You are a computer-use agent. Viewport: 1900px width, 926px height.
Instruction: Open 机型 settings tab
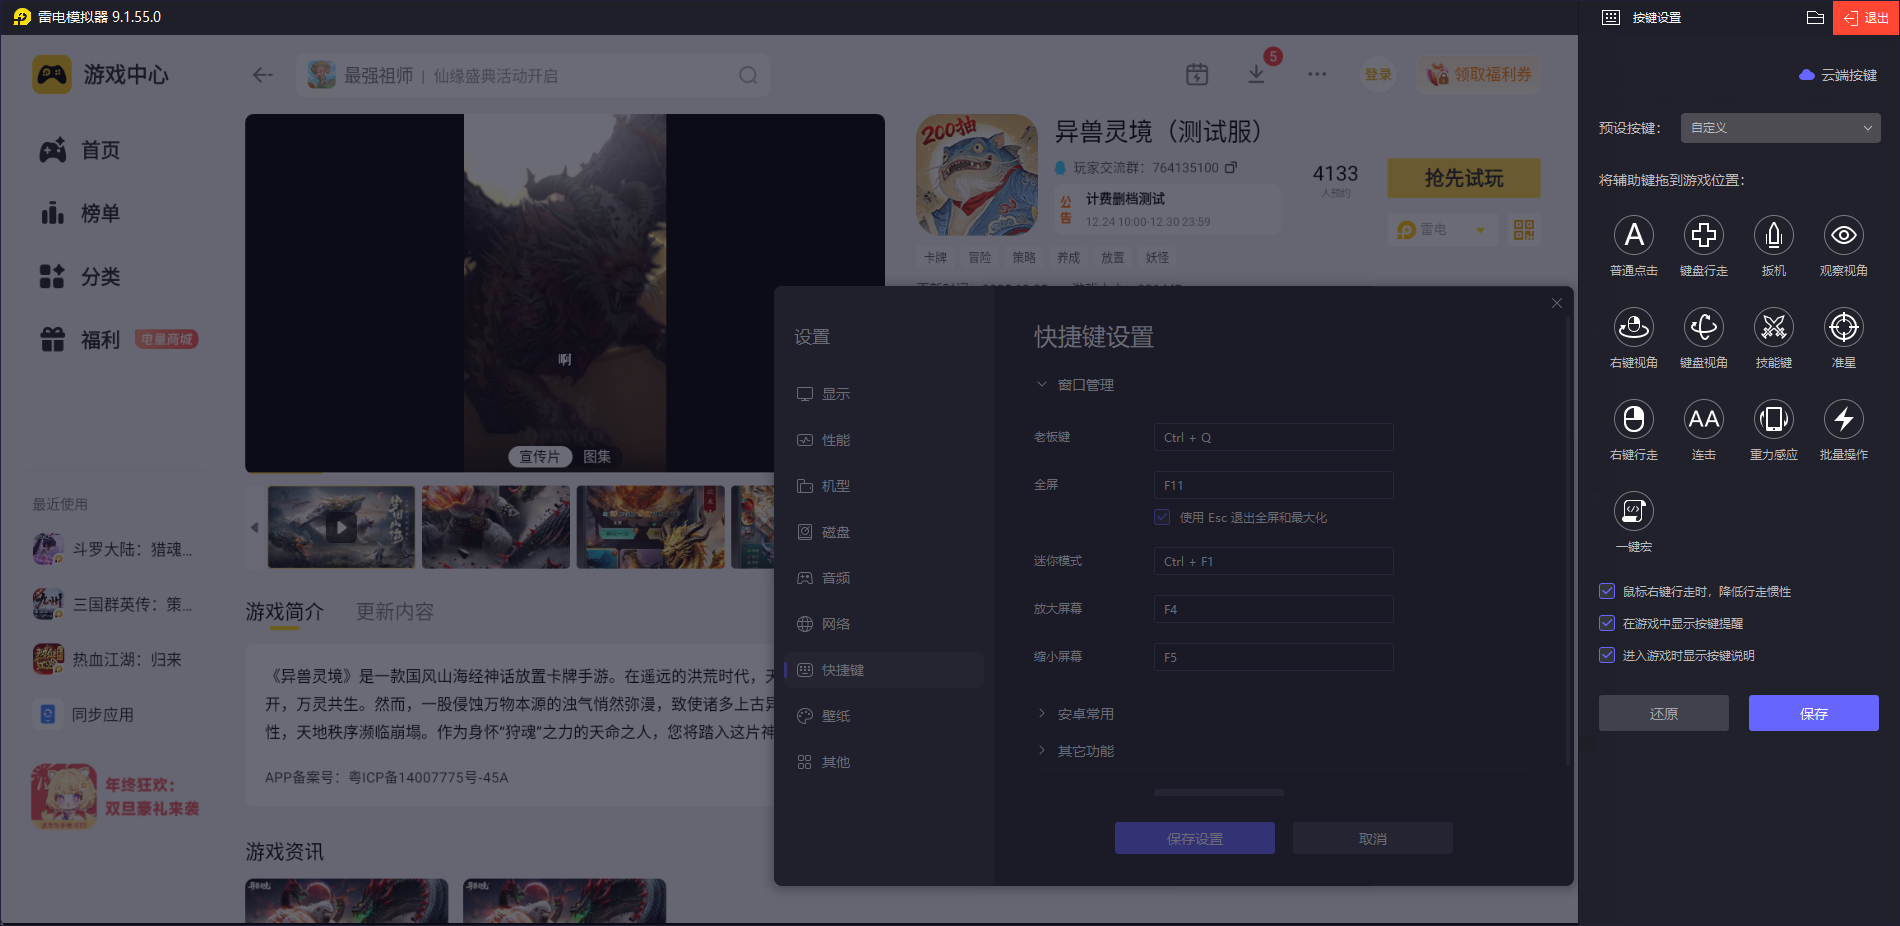pos(884,486)
